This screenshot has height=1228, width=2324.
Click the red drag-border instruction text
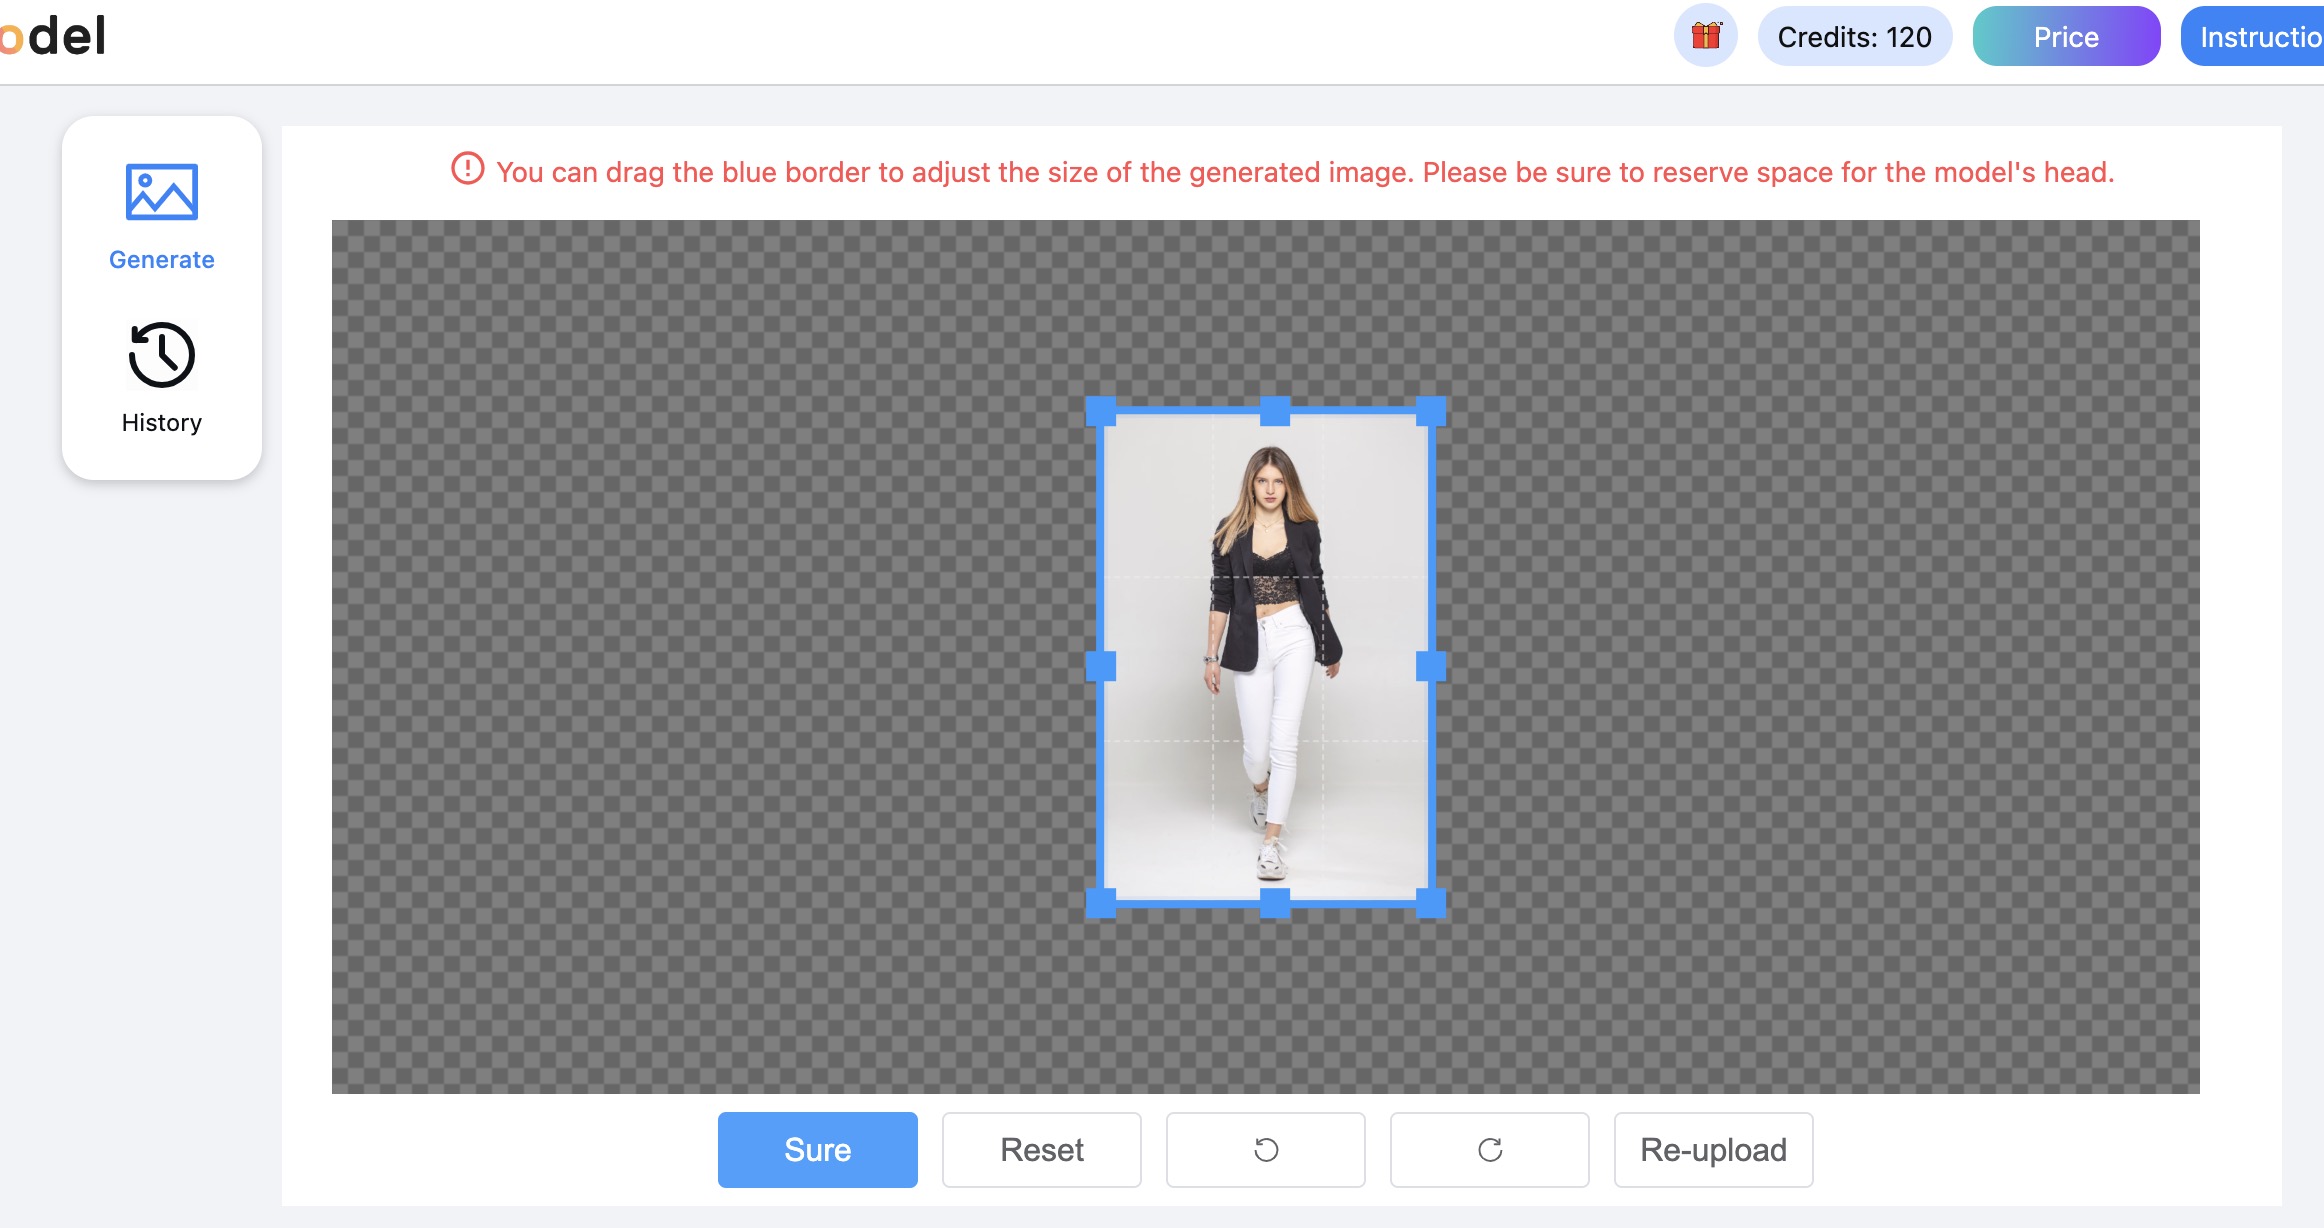tap(1305, 172)
